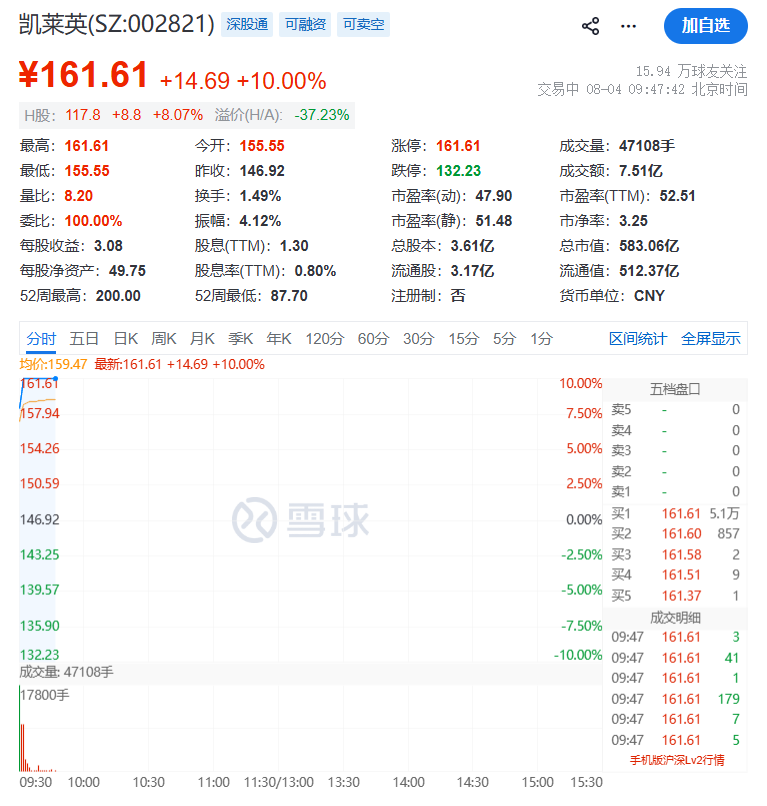Switch to the 1分 interval chart
The width and height of the screenshot is (767, 806).
point(541,339)
